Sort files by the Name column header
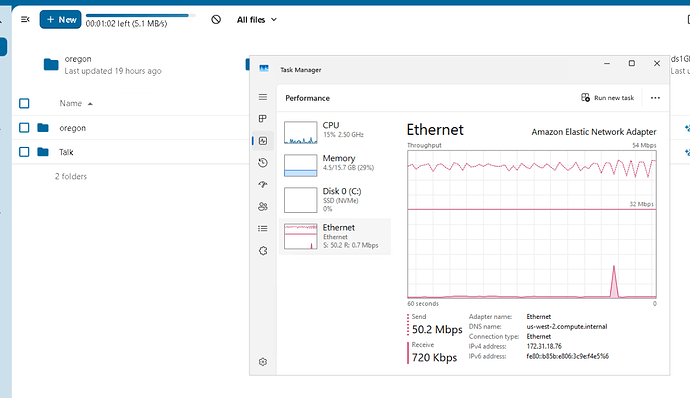Image resolution: width=690 pixels, height=398 pixels. click(71, 103)
